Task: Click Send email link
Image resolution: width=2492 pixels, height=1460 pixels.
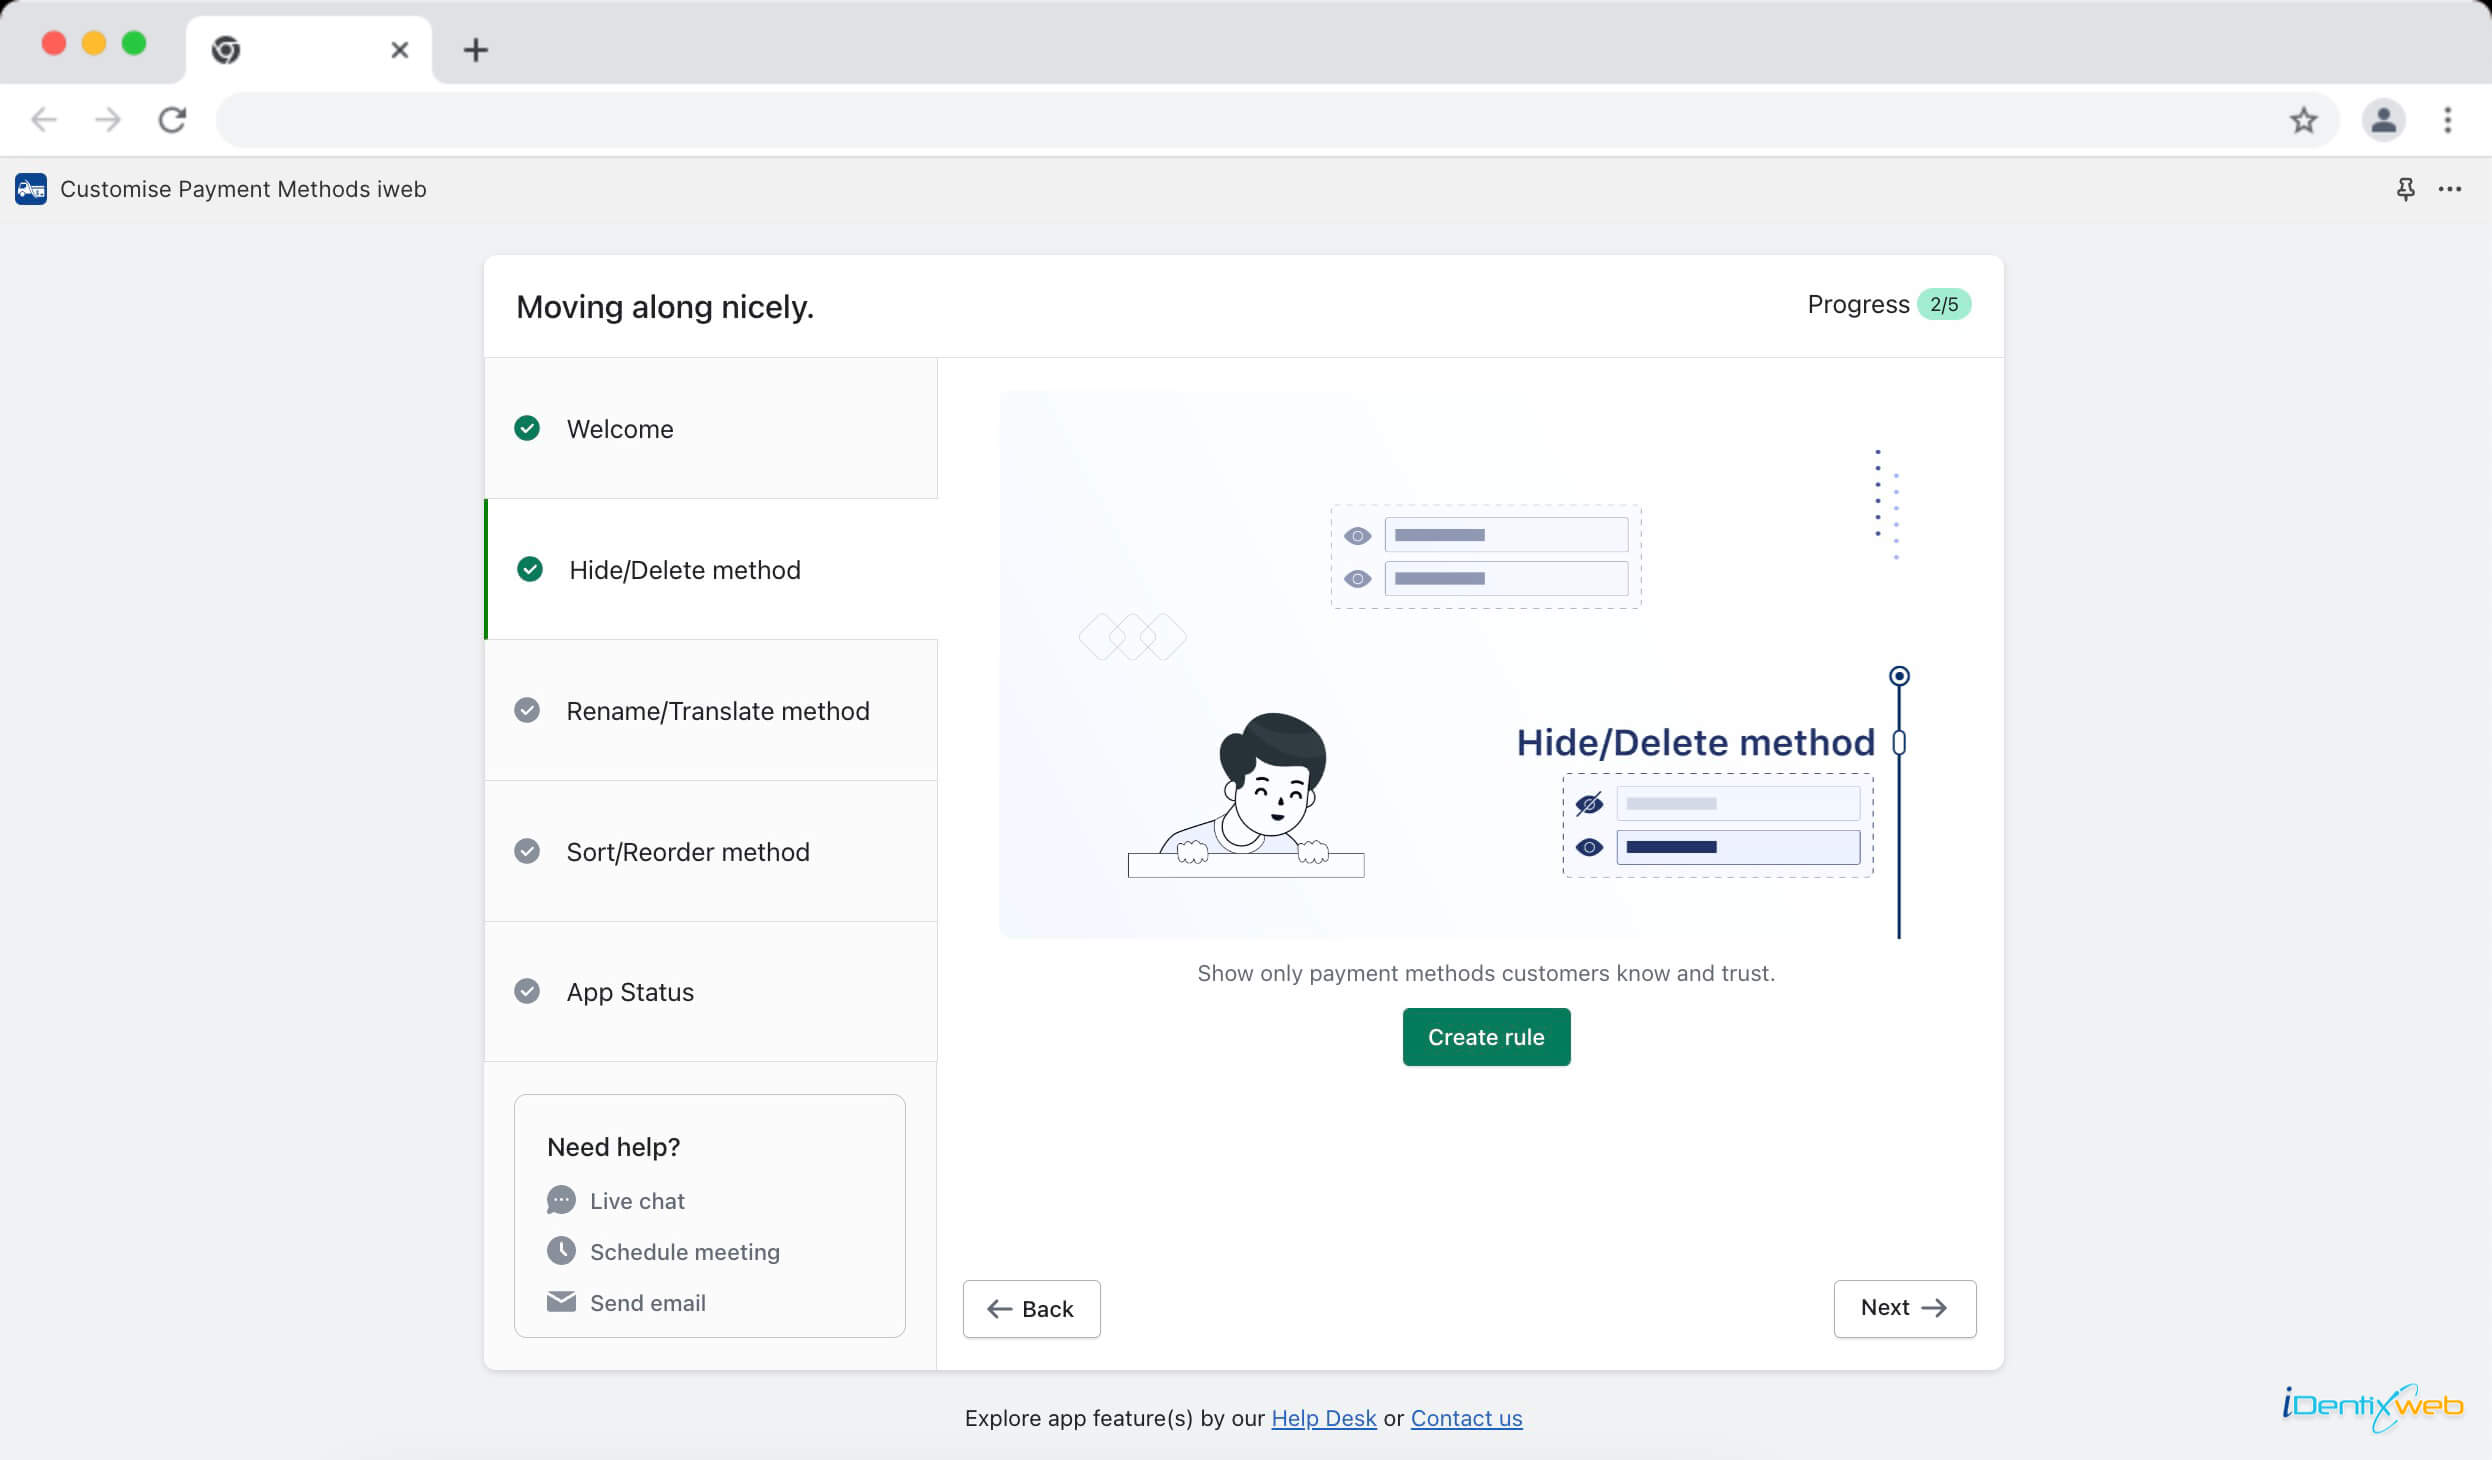Action: pos(648,1303)
